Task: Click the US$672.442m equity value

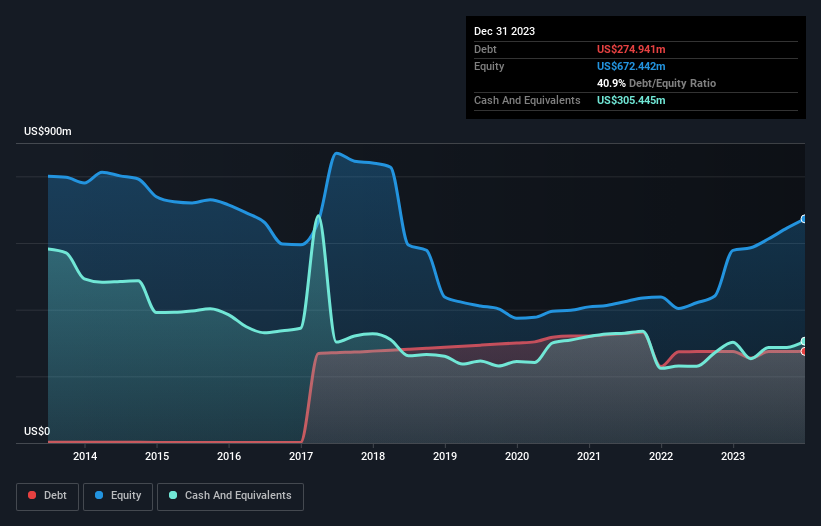Action: pos(631,66)
